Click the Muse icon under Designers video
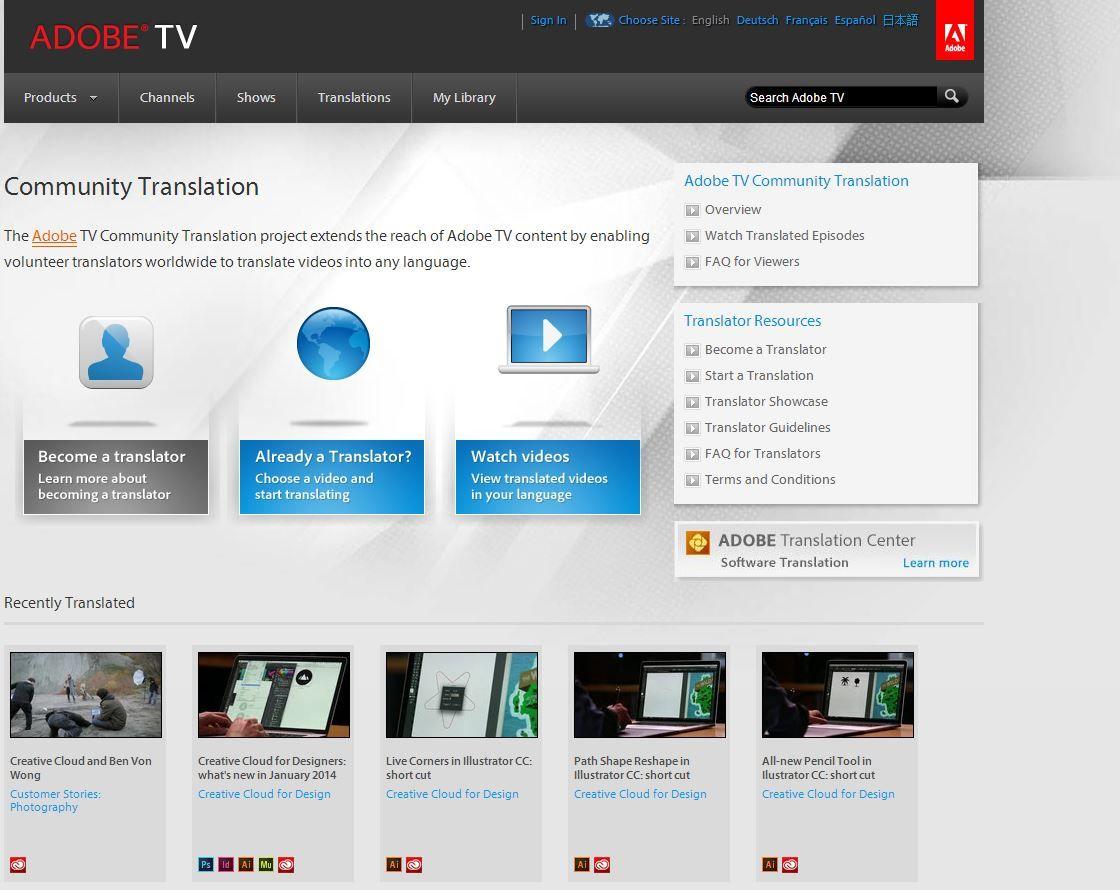 point(266,865)
